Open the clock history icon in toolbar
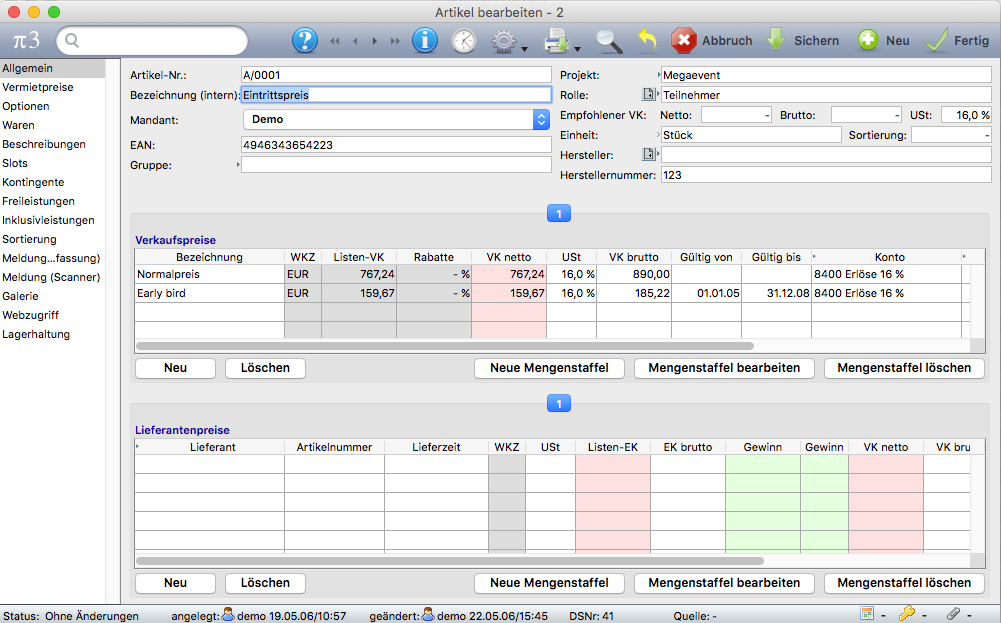This screenshot has width=1001, height=623. [x=463, y=41]
